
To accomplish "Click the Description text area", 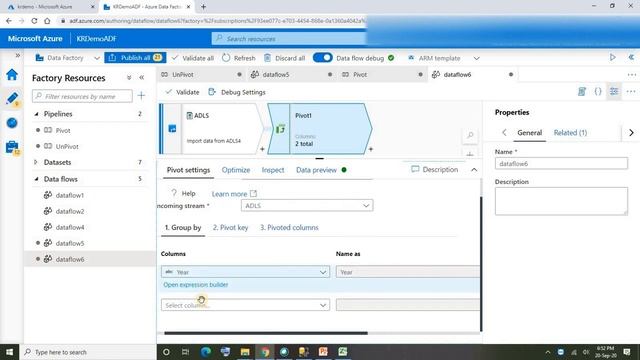I will 561,201.
